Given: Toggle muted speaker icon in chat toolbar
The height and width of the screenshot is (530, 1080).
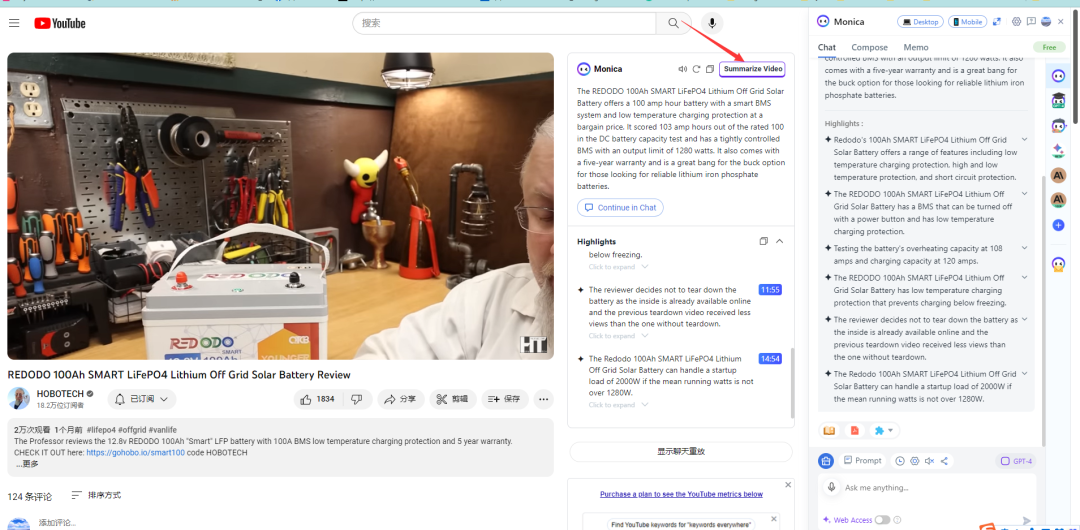Looking at the screenshot, I should click(x=929, y=461).
